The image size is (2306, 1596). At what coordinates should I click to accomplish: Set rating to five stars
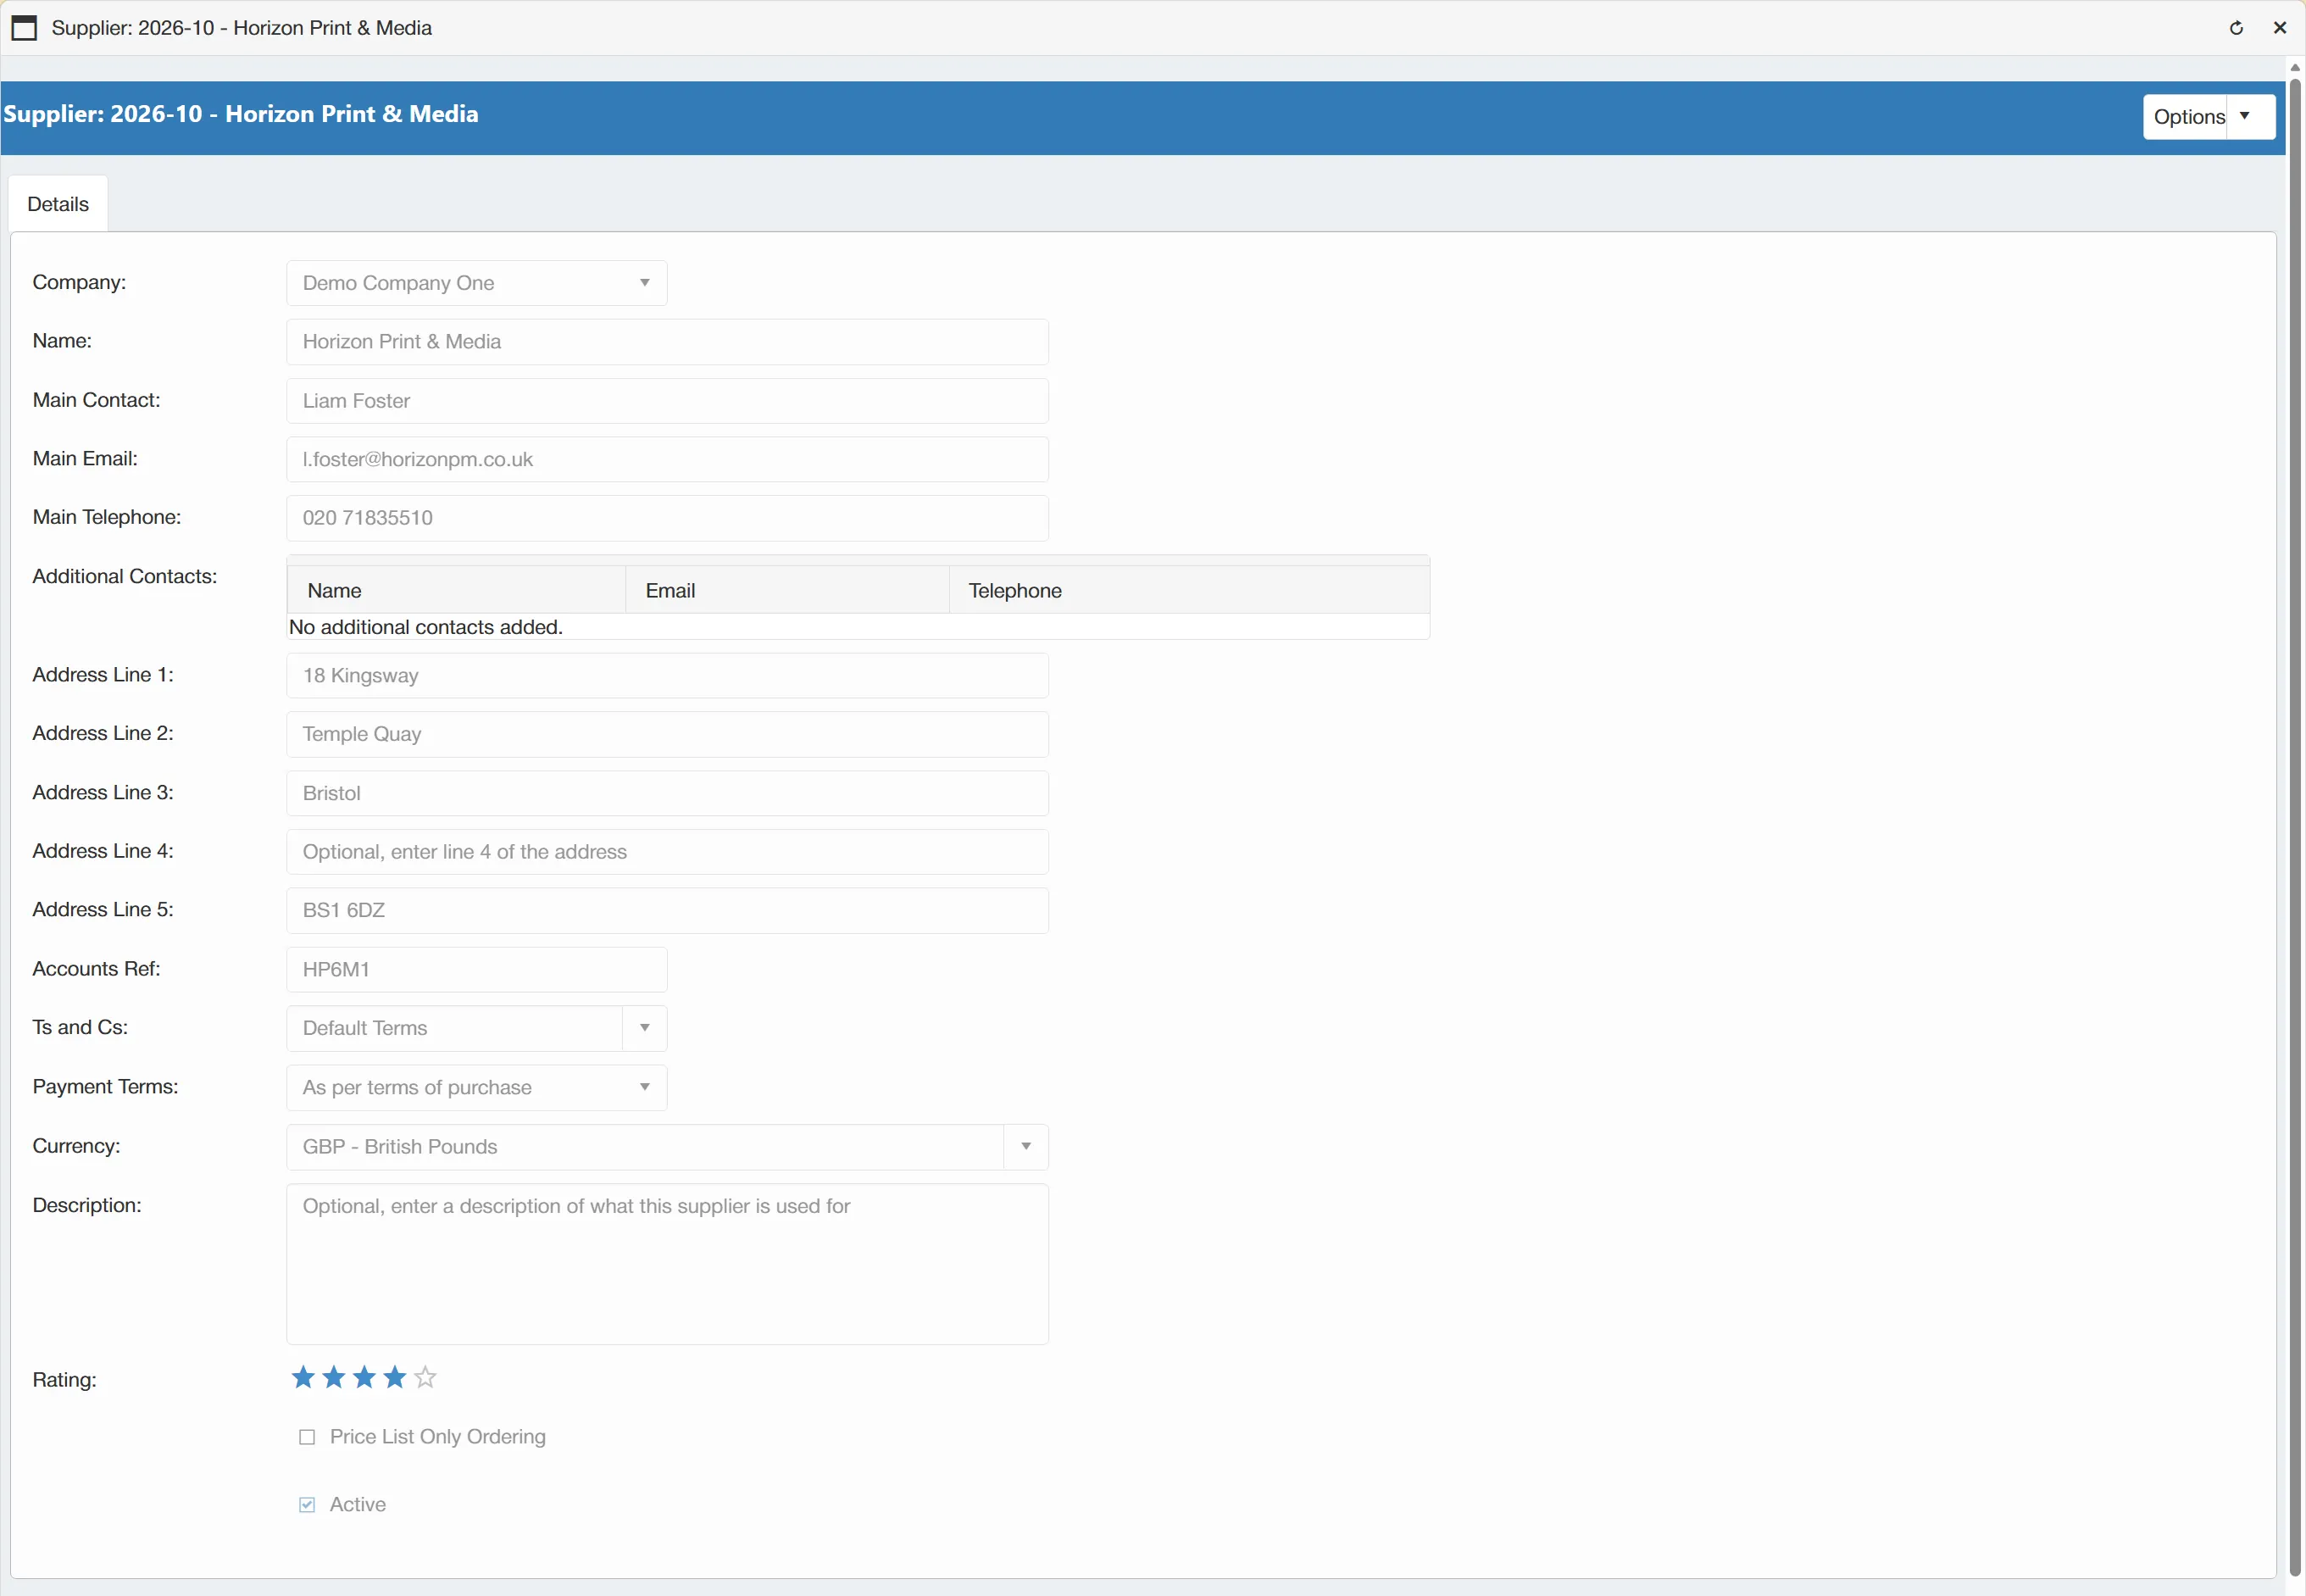point(426,1377)
